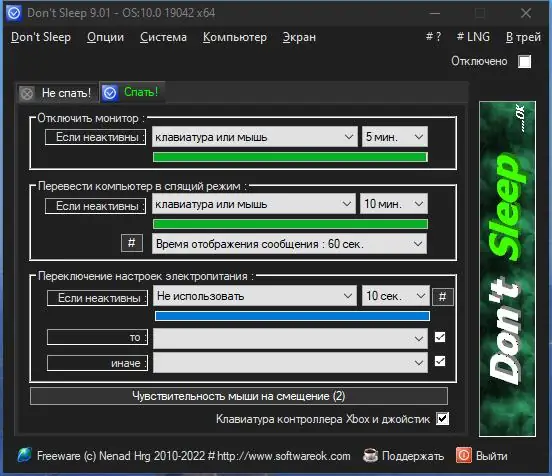
Task: Expand the empty 'то' power plan dropdown
Action: point(290,339)
